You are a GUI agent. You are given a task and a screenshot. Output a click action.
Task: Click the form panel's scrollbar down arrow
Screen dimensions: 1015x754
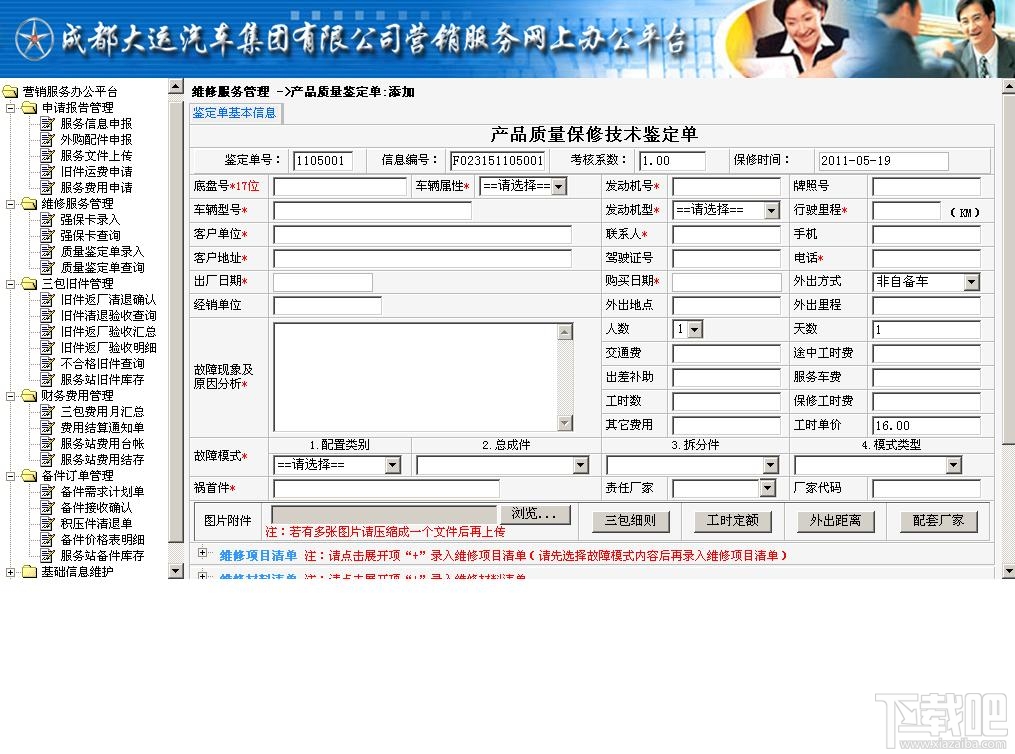point(1008,571)
